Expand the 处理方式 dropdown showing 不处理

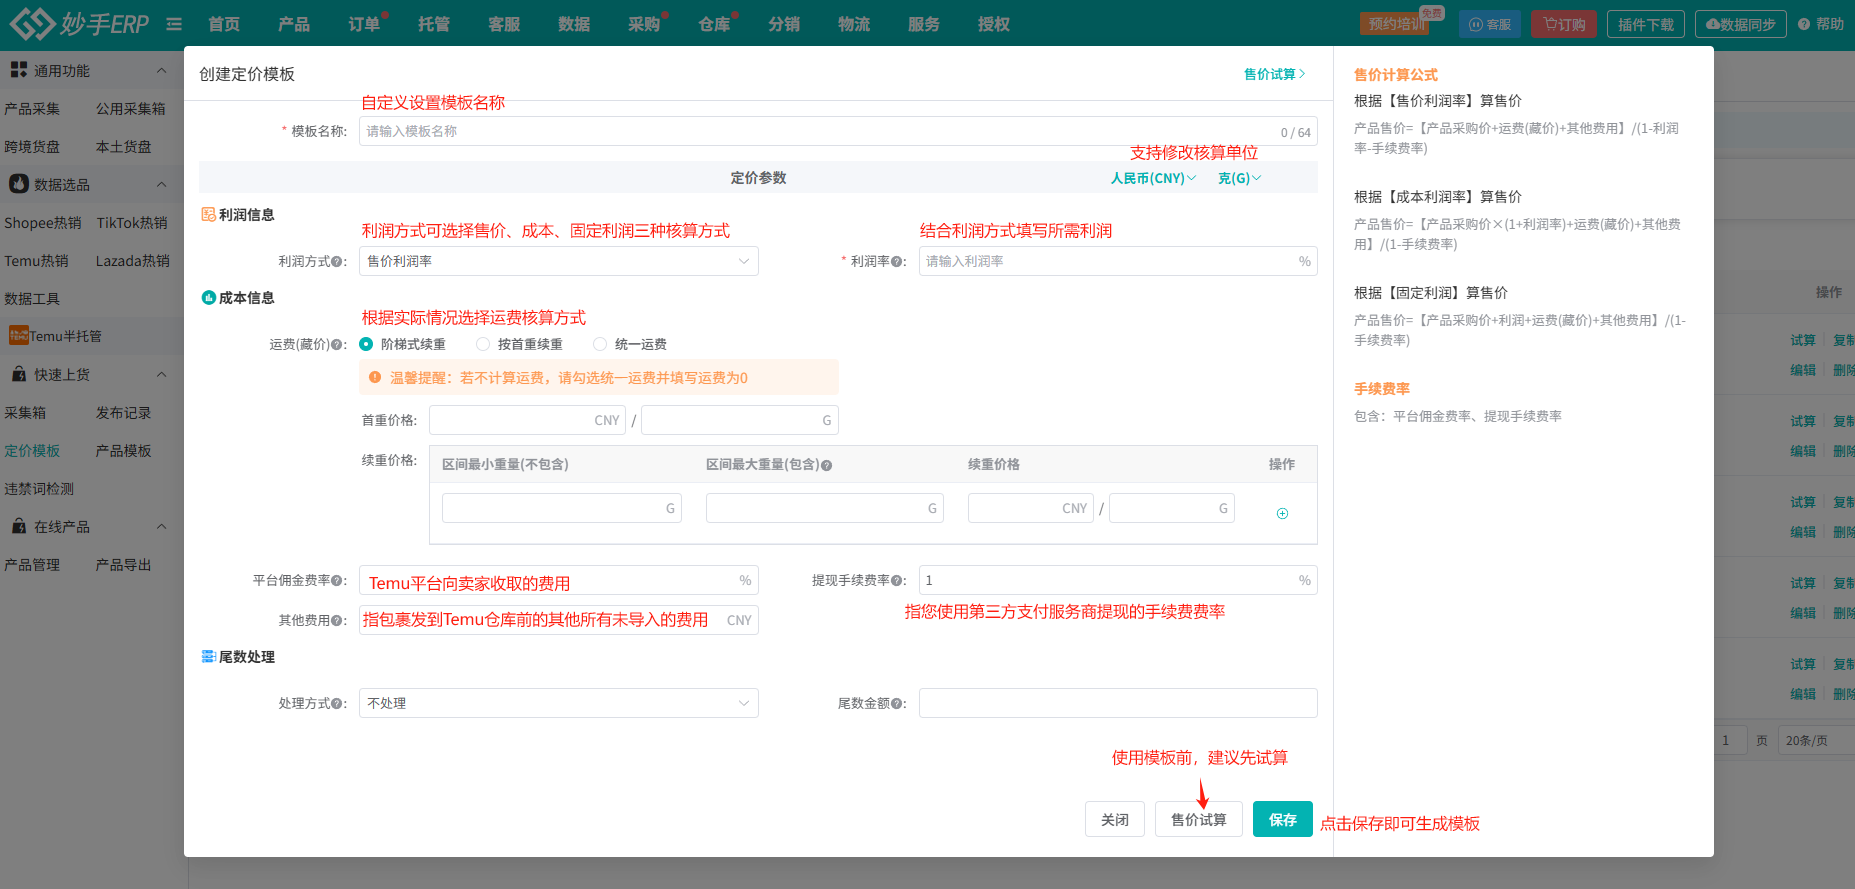coord(558,703)
